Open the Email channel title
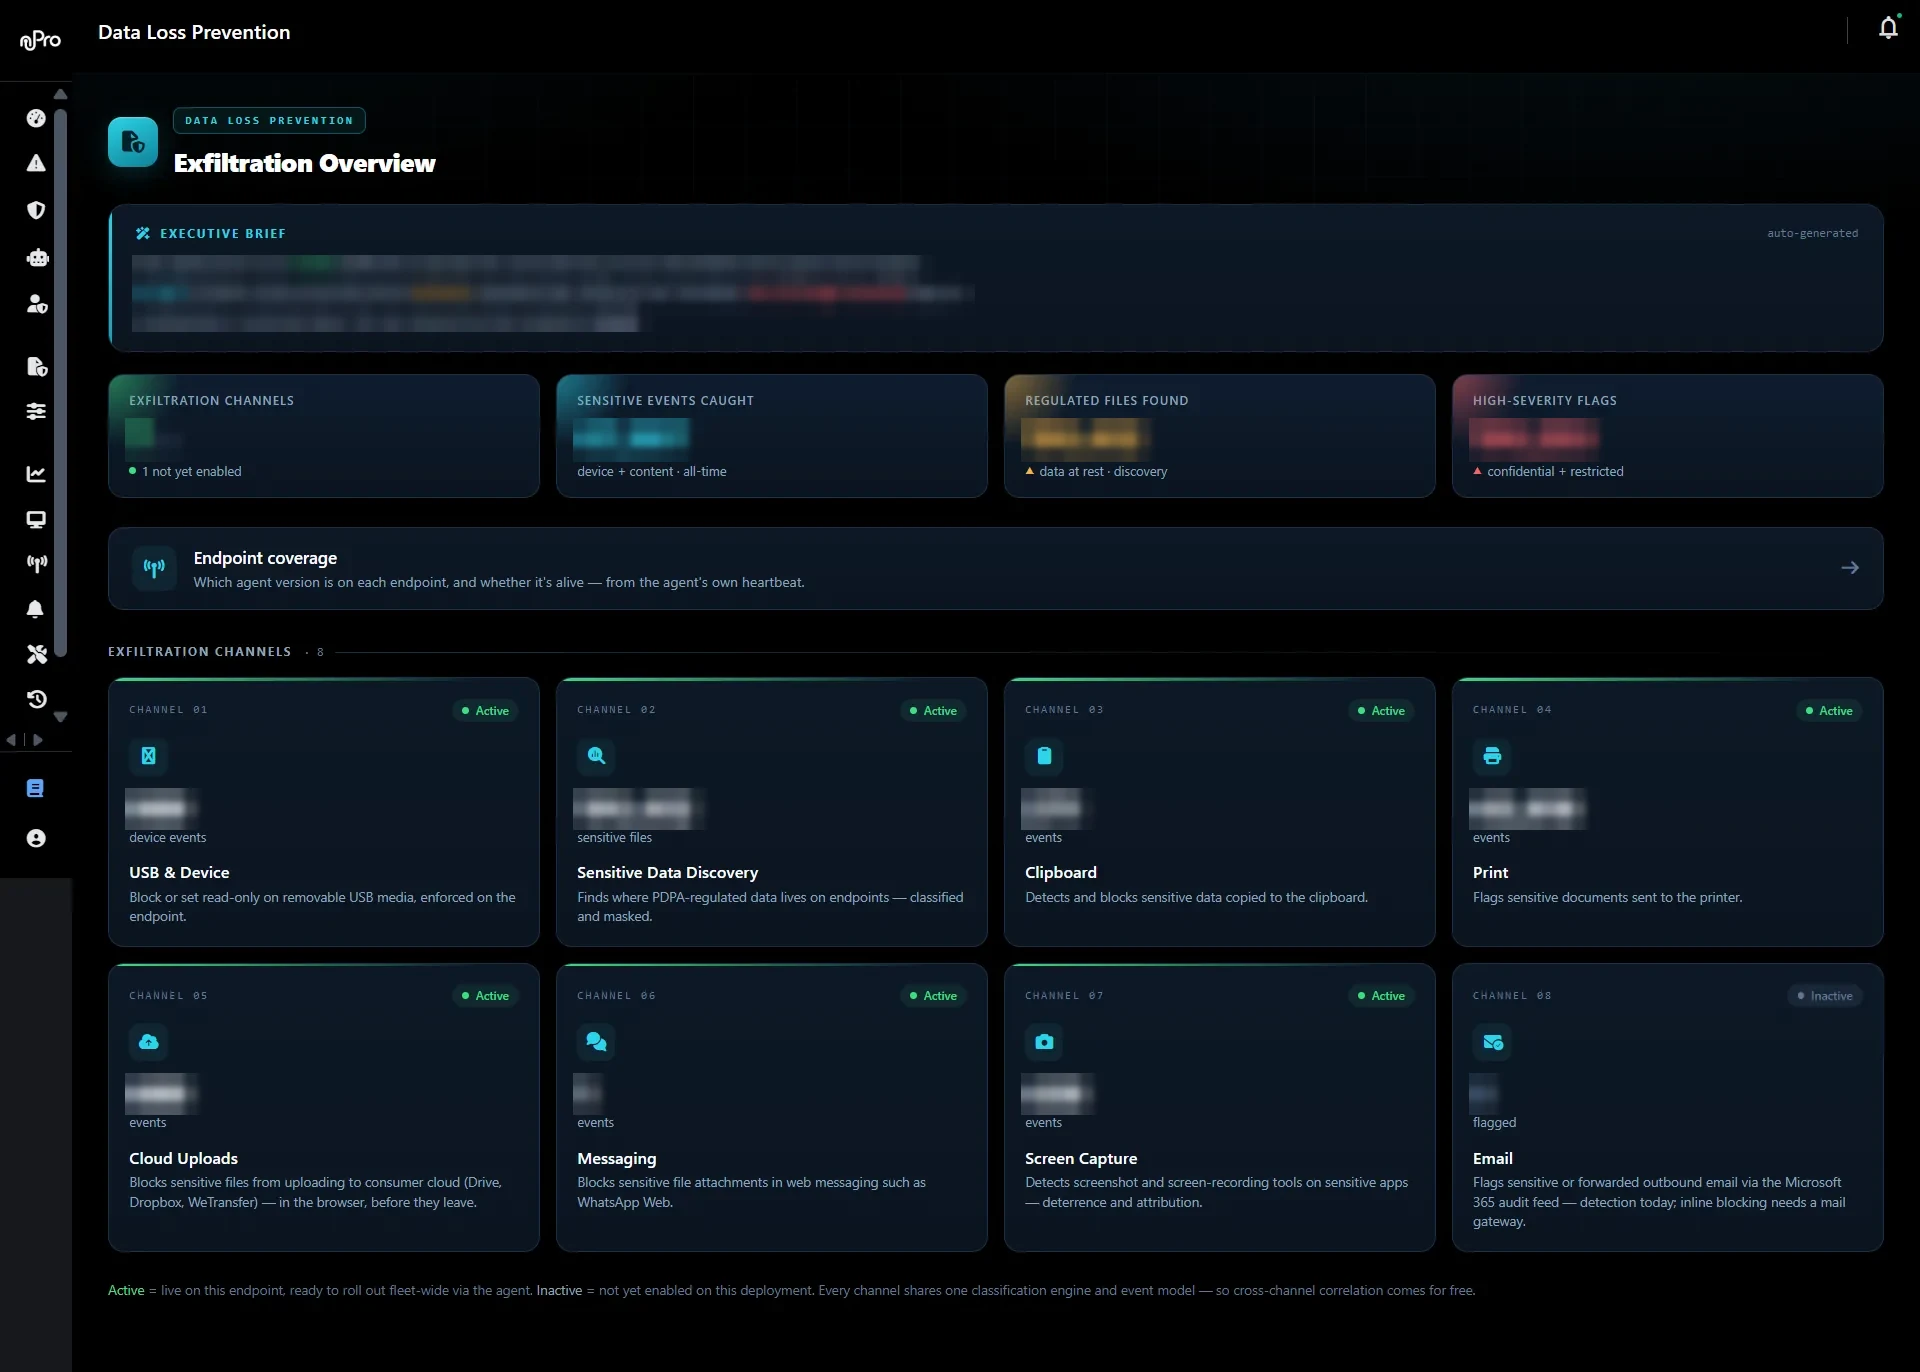1920x1372 pixels. click(x=1492, y=1159)
